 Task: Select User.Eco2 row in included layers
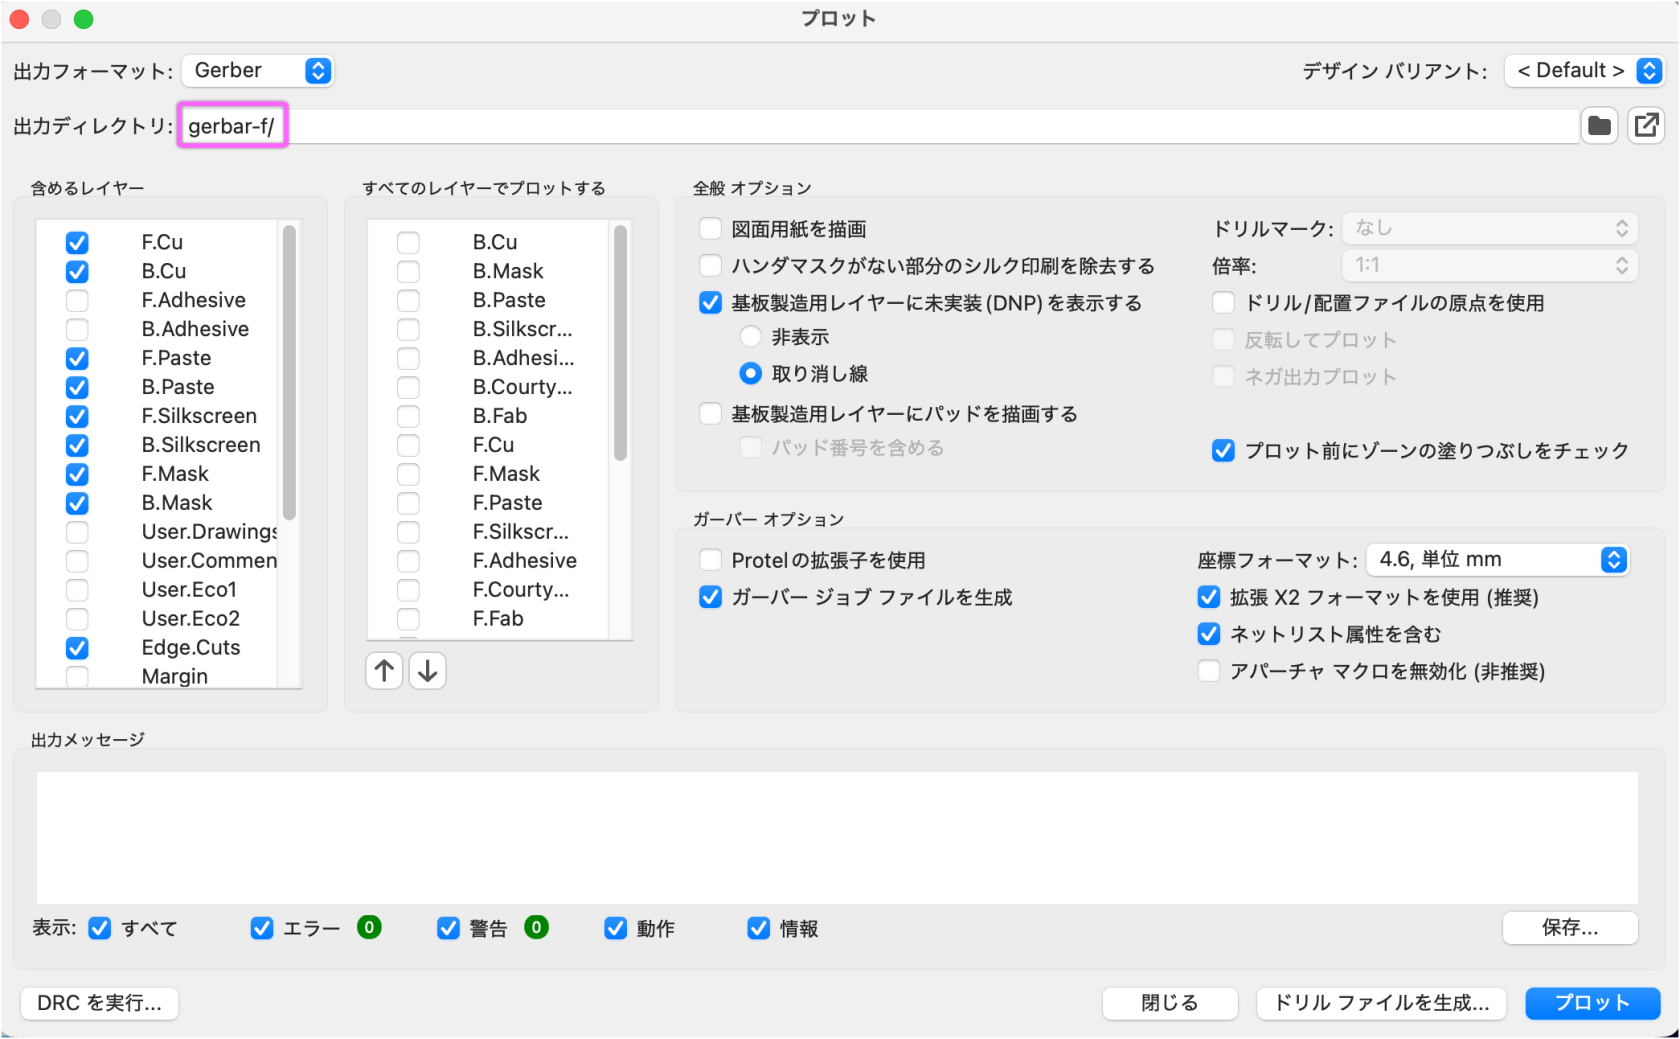click(x=157, y=620)
